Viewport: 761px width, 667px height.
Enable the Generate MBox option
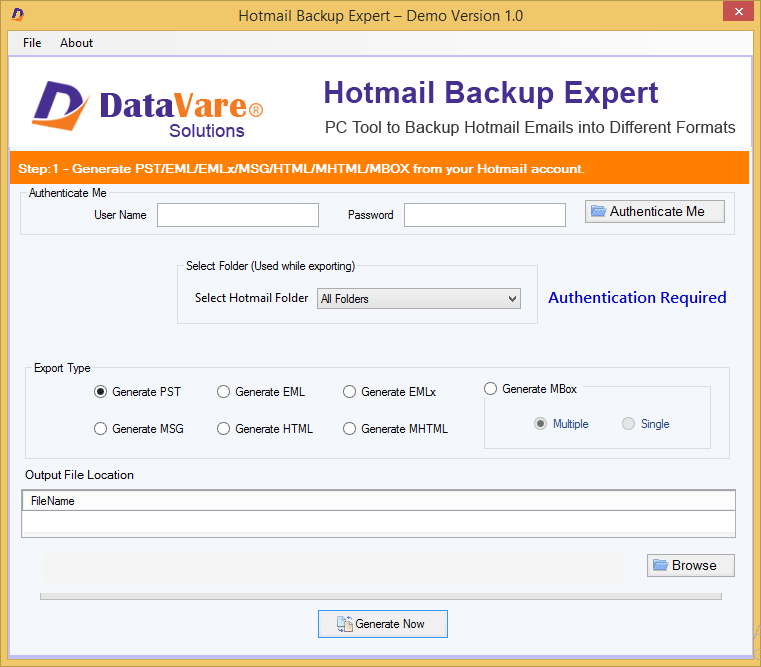click(x=490, y=389)
